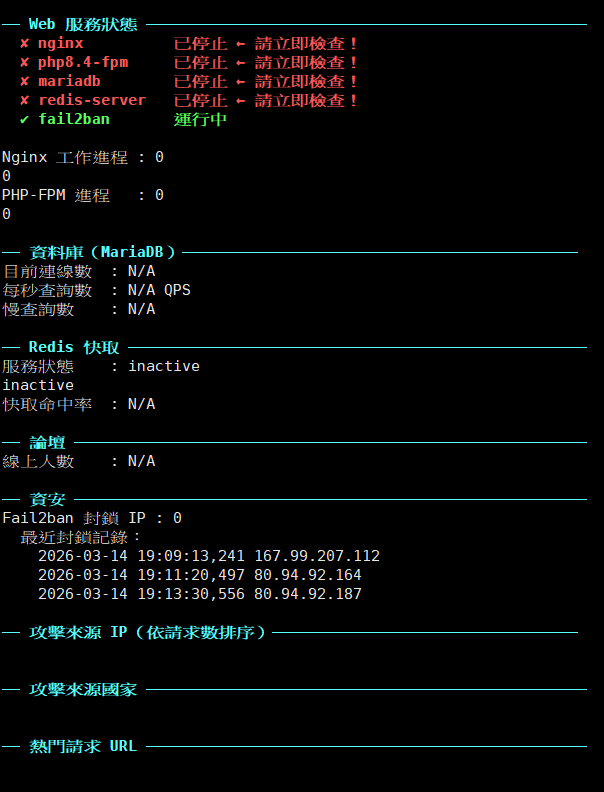Click the php8.4-fpm service name
The width and height of the screenshot is (604, 792).
point(83,63)
